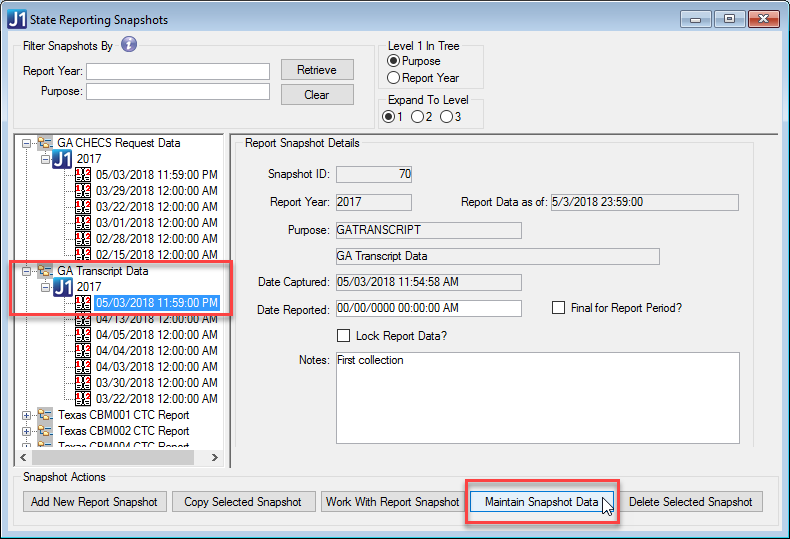Click the Maintain Snapshot Data button
This screenshot has height=539, width=790.
click(x=541, y=502)
